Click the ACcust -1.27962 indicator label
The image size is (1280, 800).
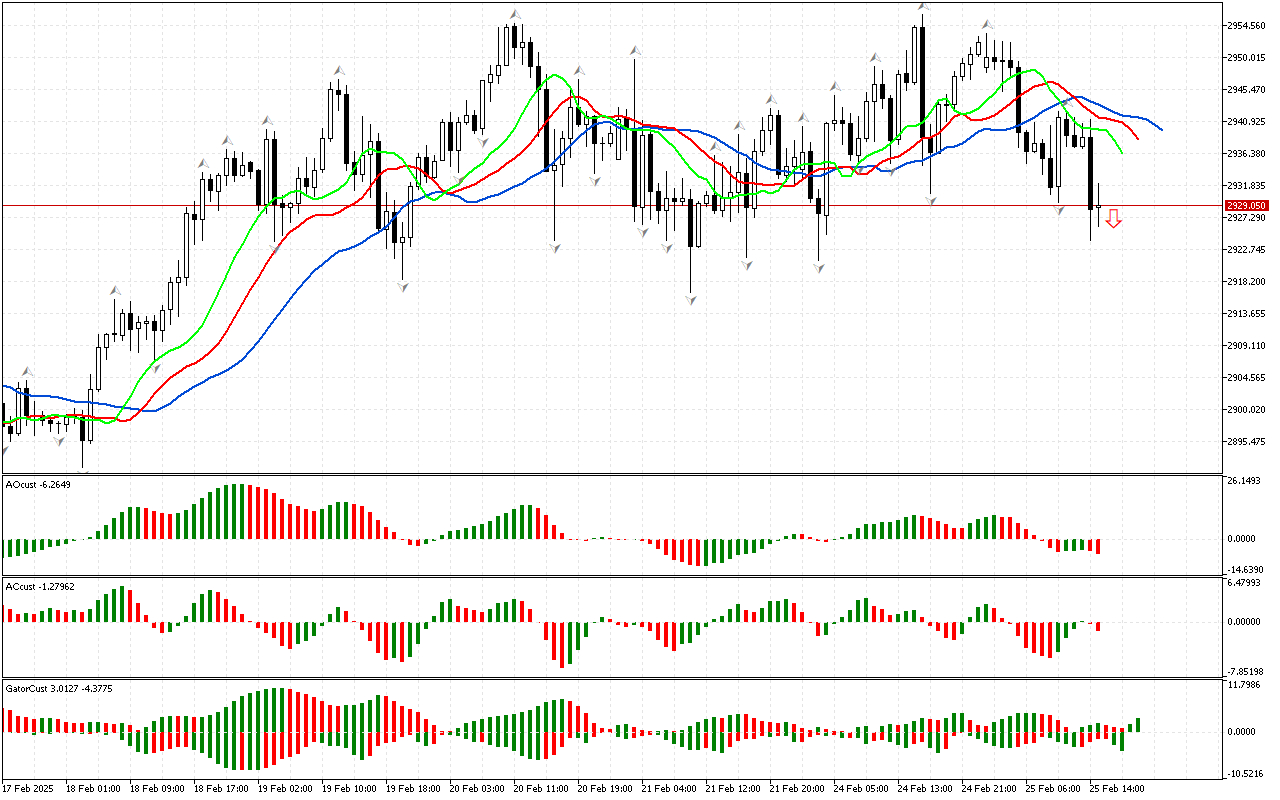pyautogui.click(x=40, y=586)
